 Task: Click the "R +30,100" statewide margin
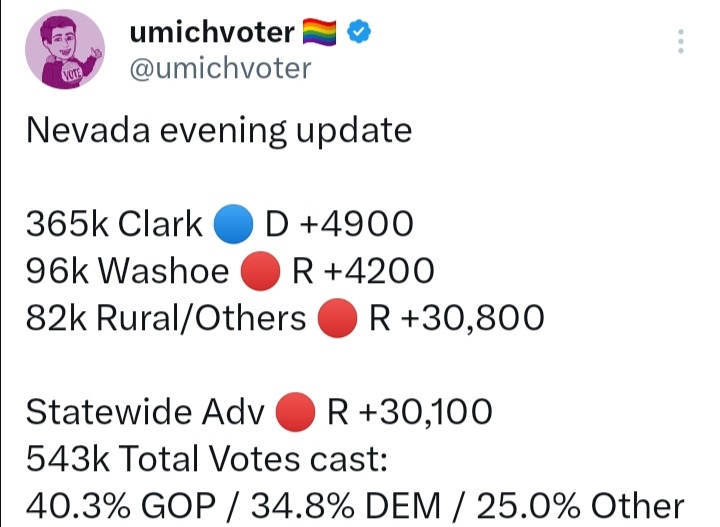tap(409, 411)
